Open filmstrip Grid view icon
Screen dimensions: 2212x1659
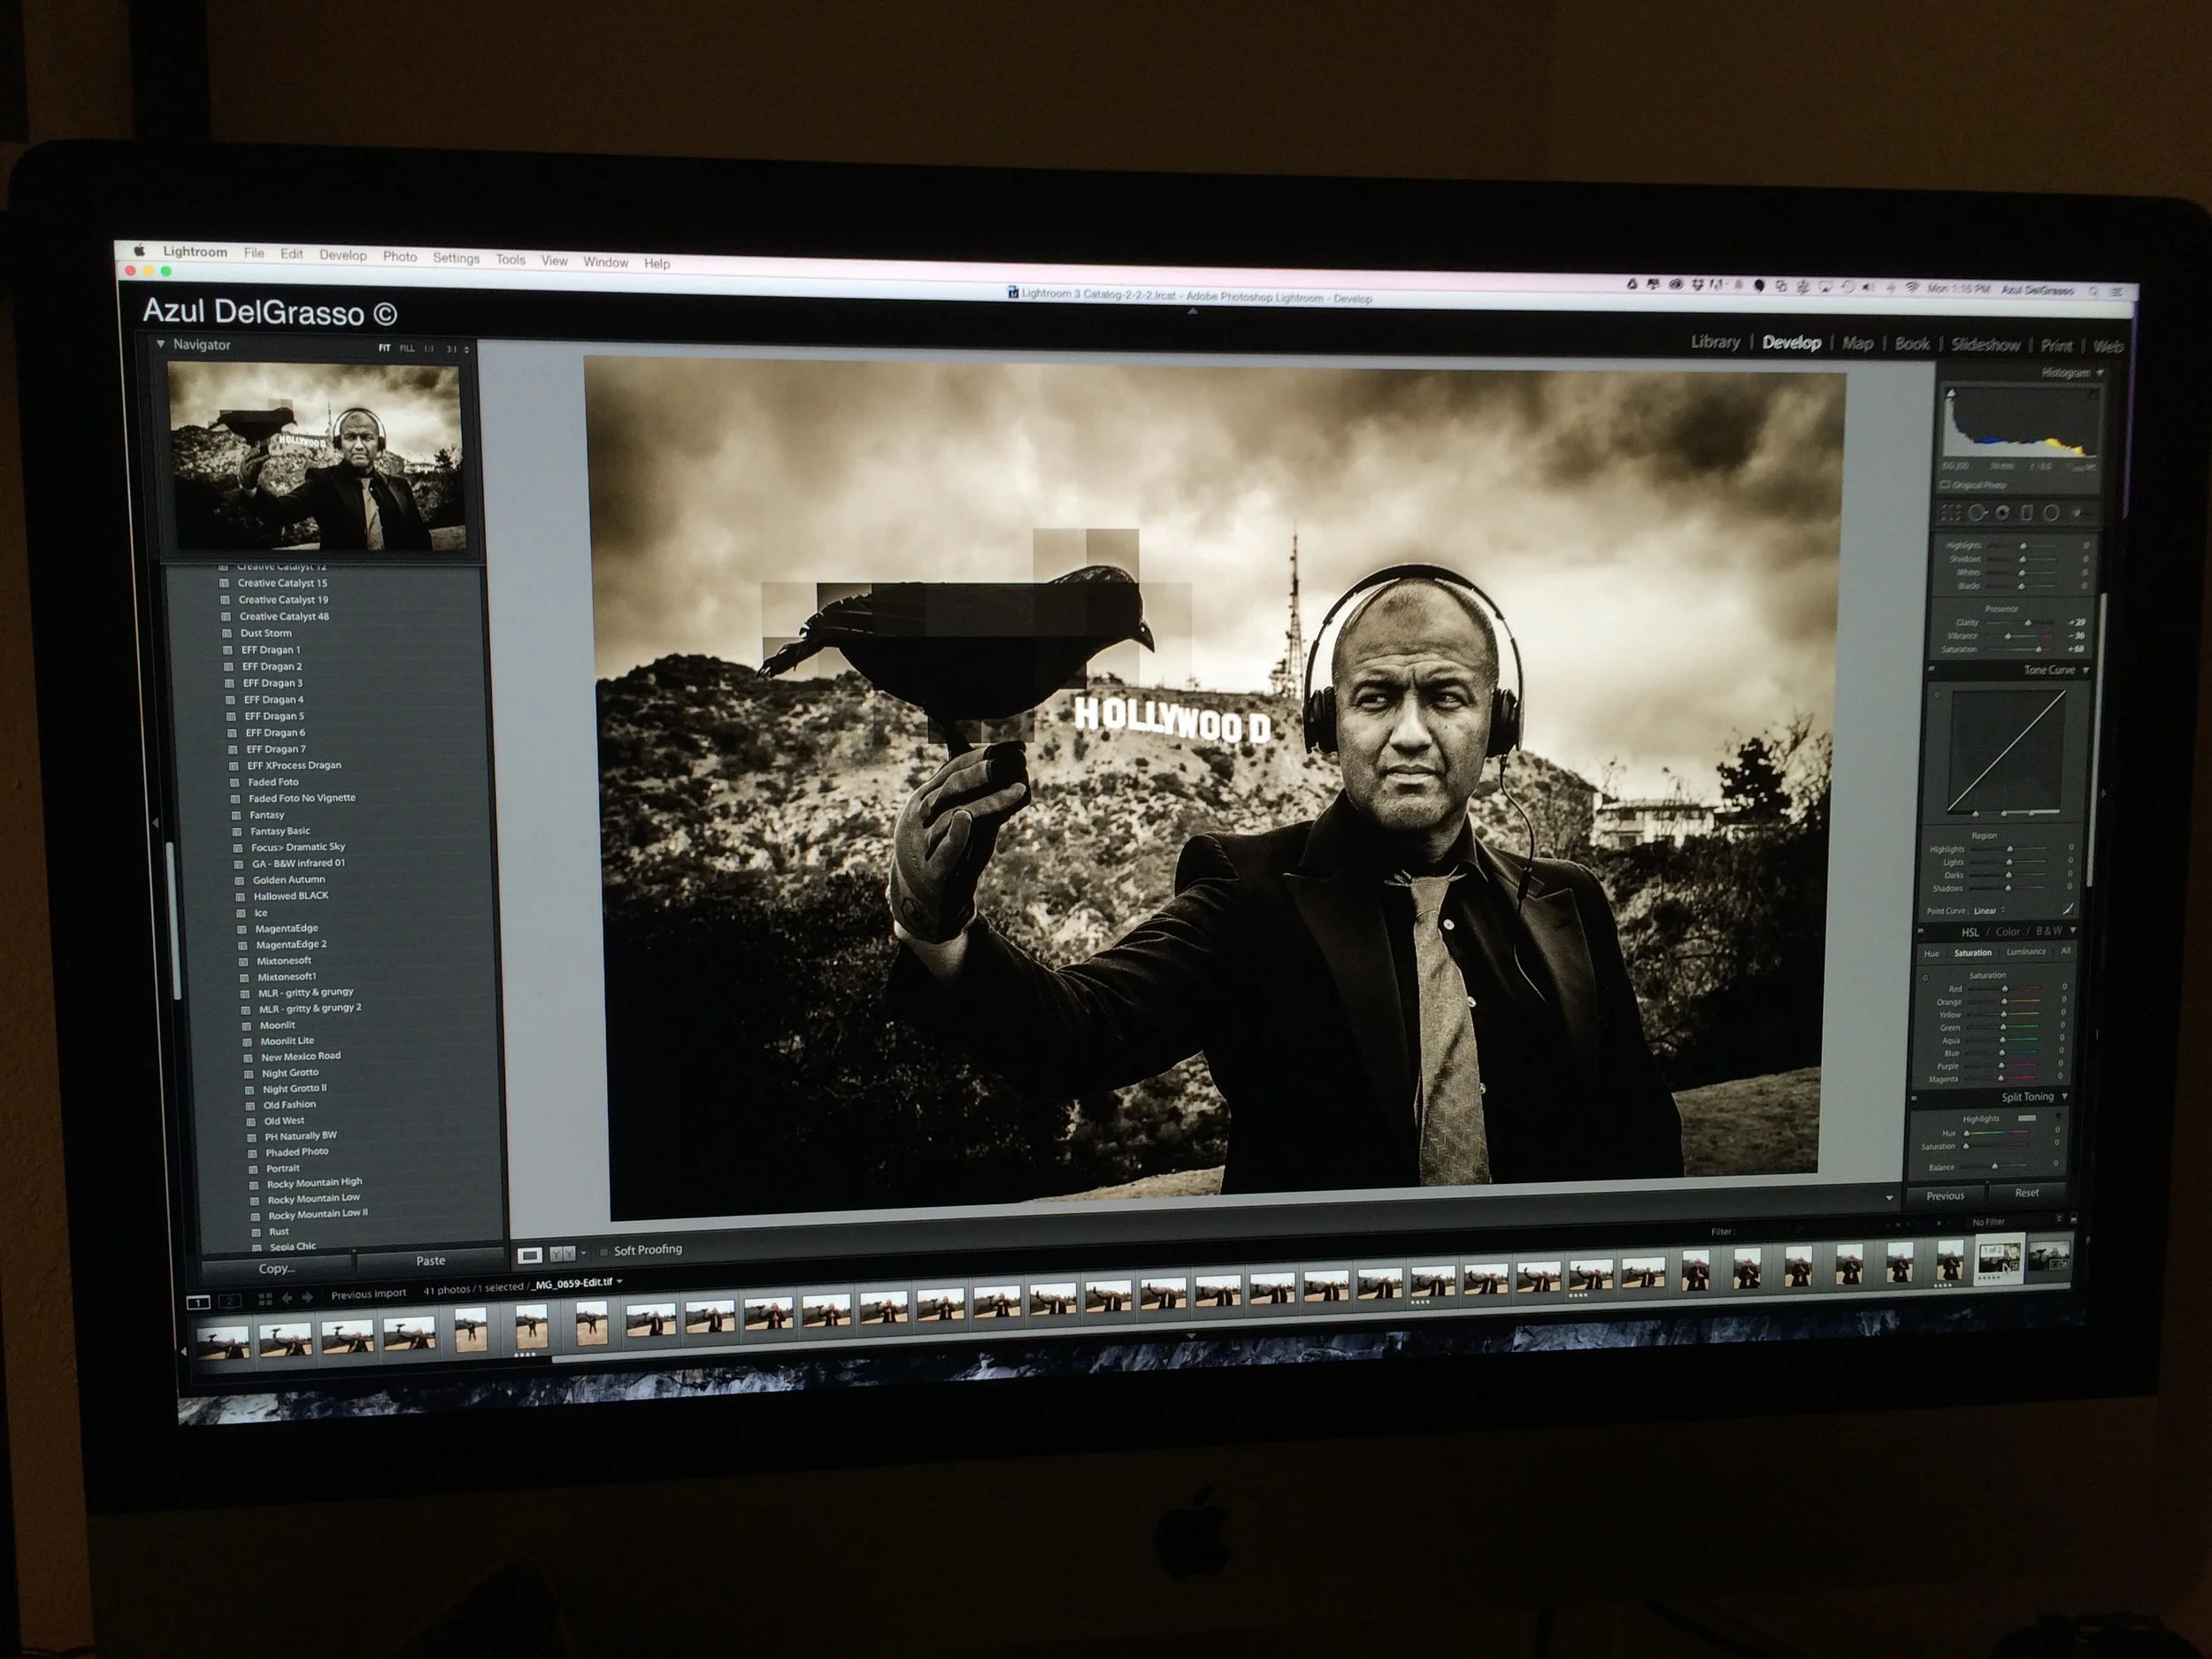265,1299
